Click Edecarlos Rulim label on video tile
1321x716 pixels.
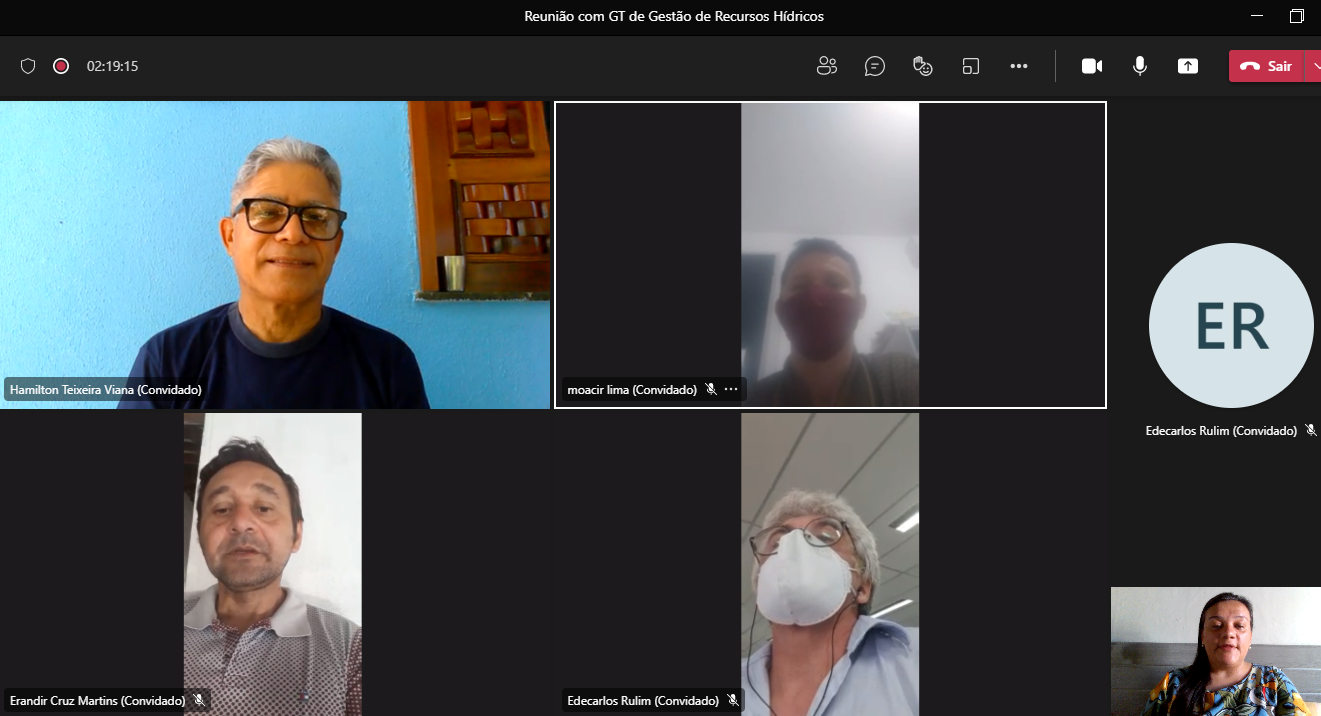coord(643,700)
